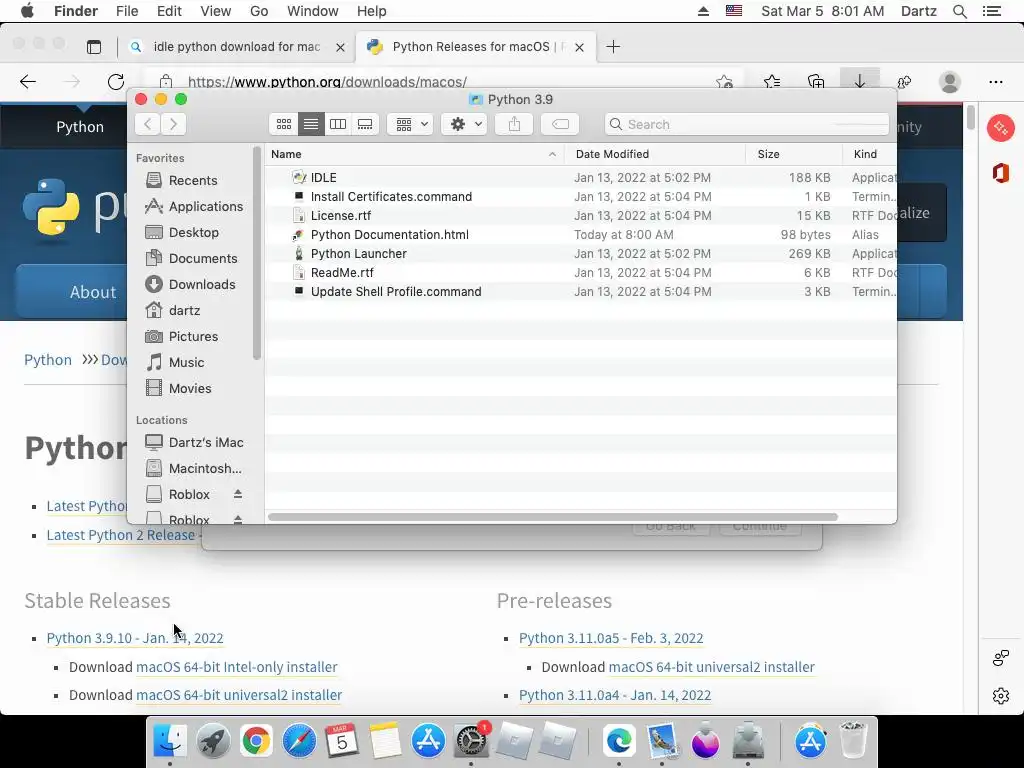Open the group-by arrangement dropdown
Viewport: 1024px width, 768px height.
pos(411,124)
